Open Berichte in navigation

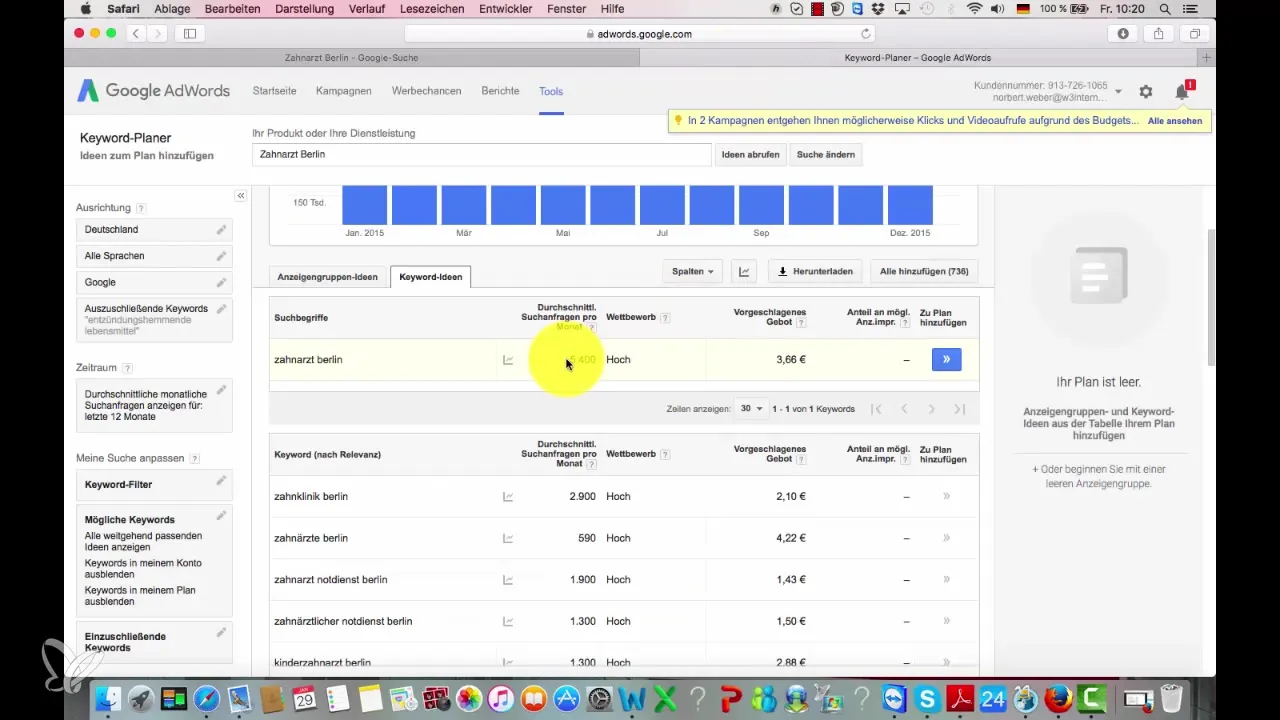(x=500, y=91)
